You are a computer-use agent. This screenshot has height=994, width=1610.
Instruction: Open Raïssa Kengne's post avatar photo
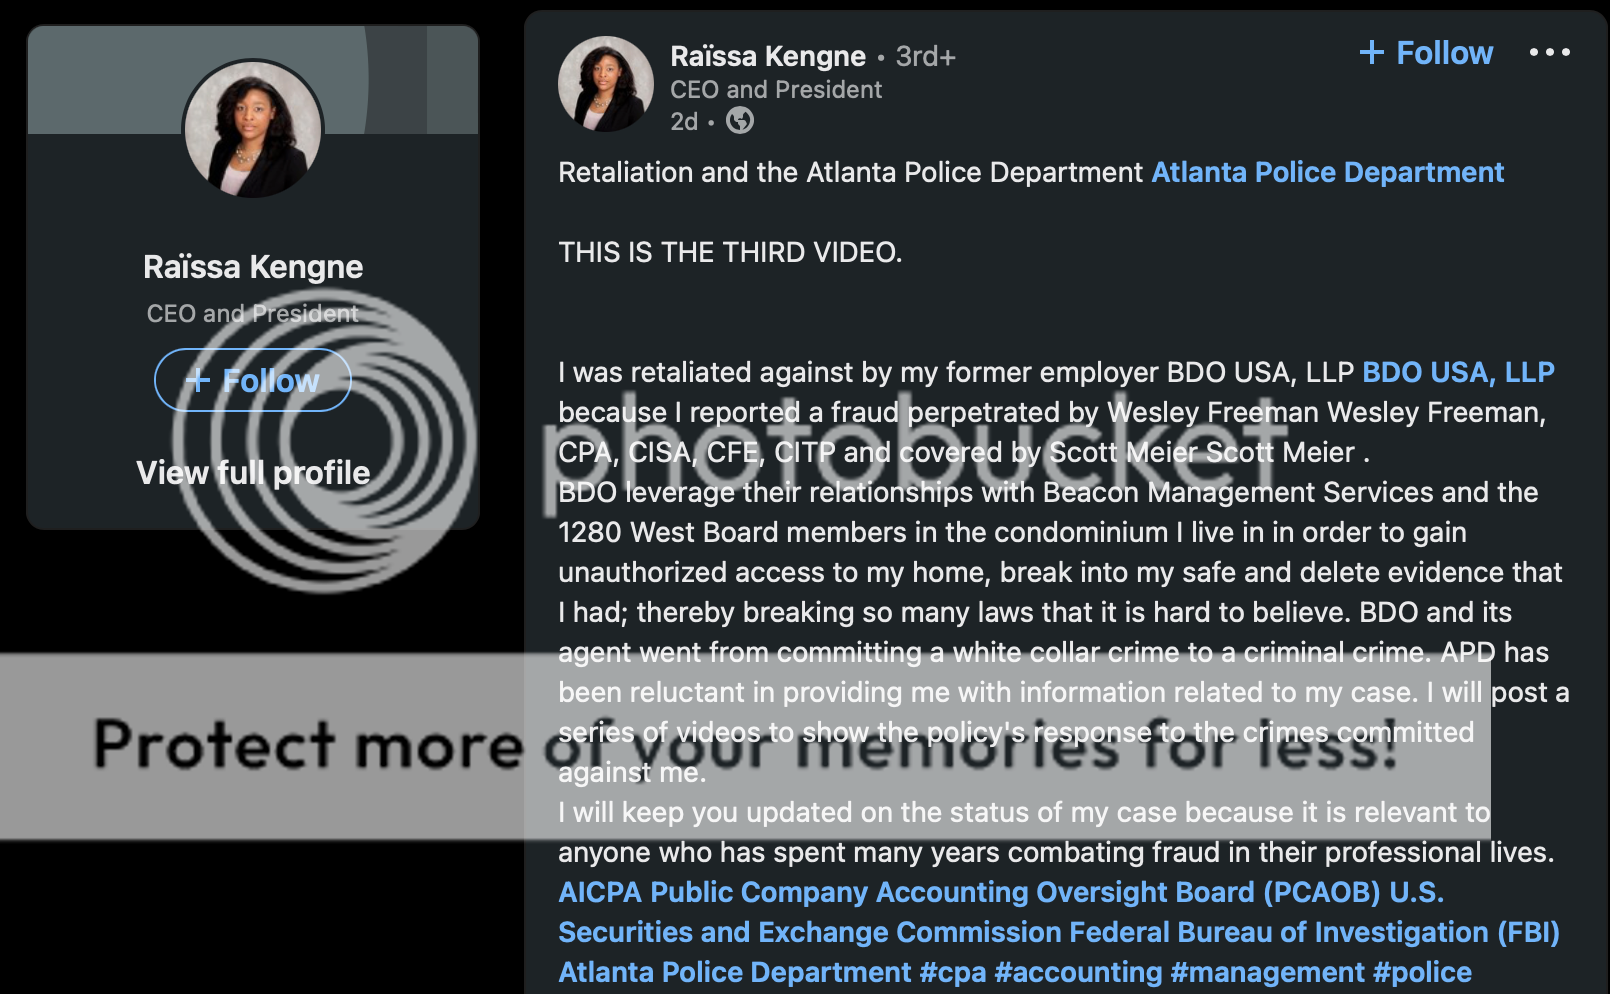(x=606, y=84)
